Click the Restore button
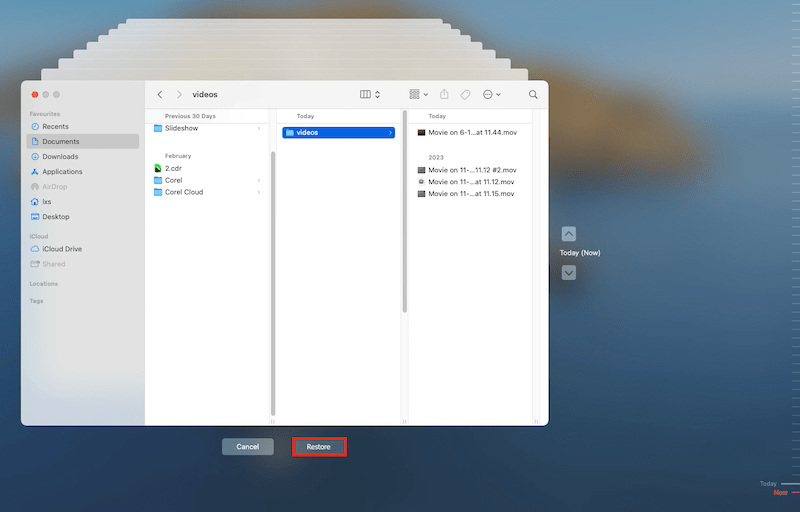This screenshot has width=800, height=512. [319, 447]
